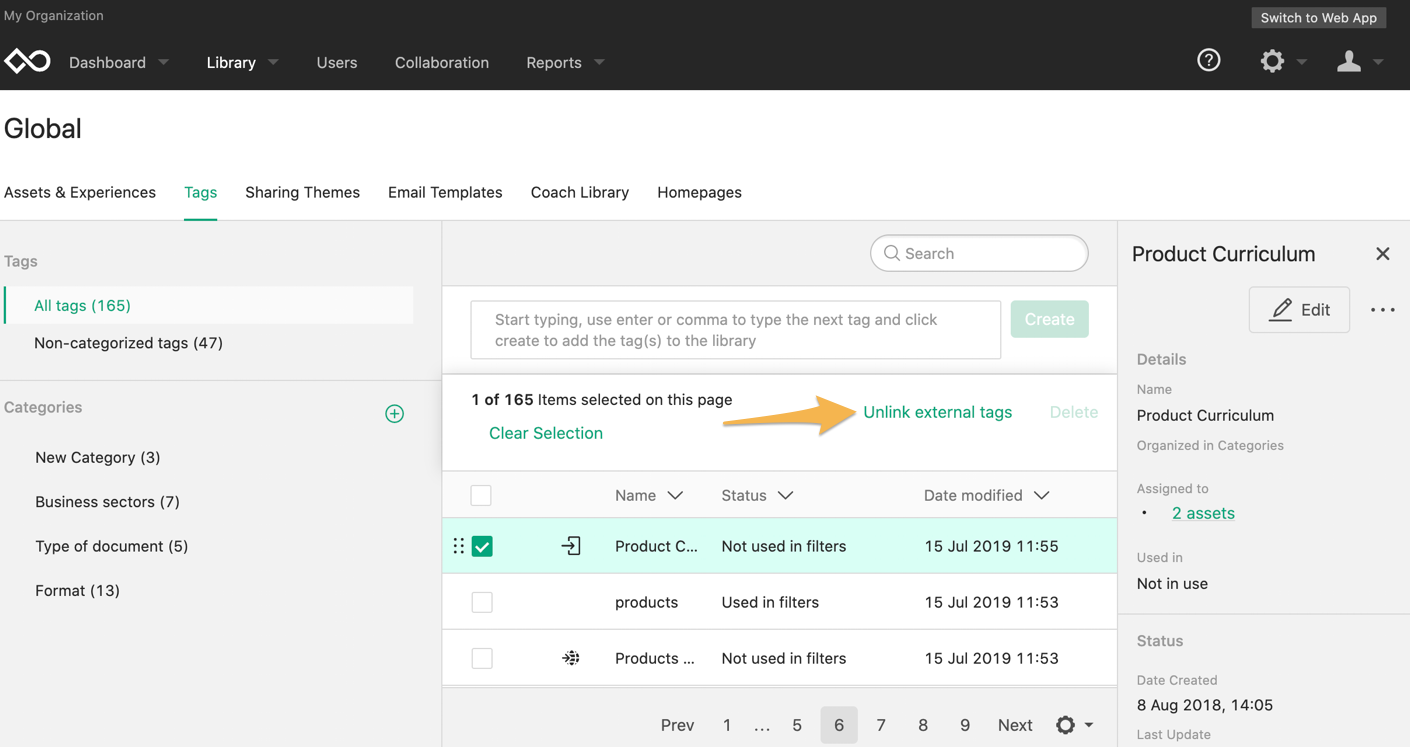Open the settings gear dropdown arrow
This screenshot has width=1410, height=747.
pyautogui.click(x=1302, y=62)
